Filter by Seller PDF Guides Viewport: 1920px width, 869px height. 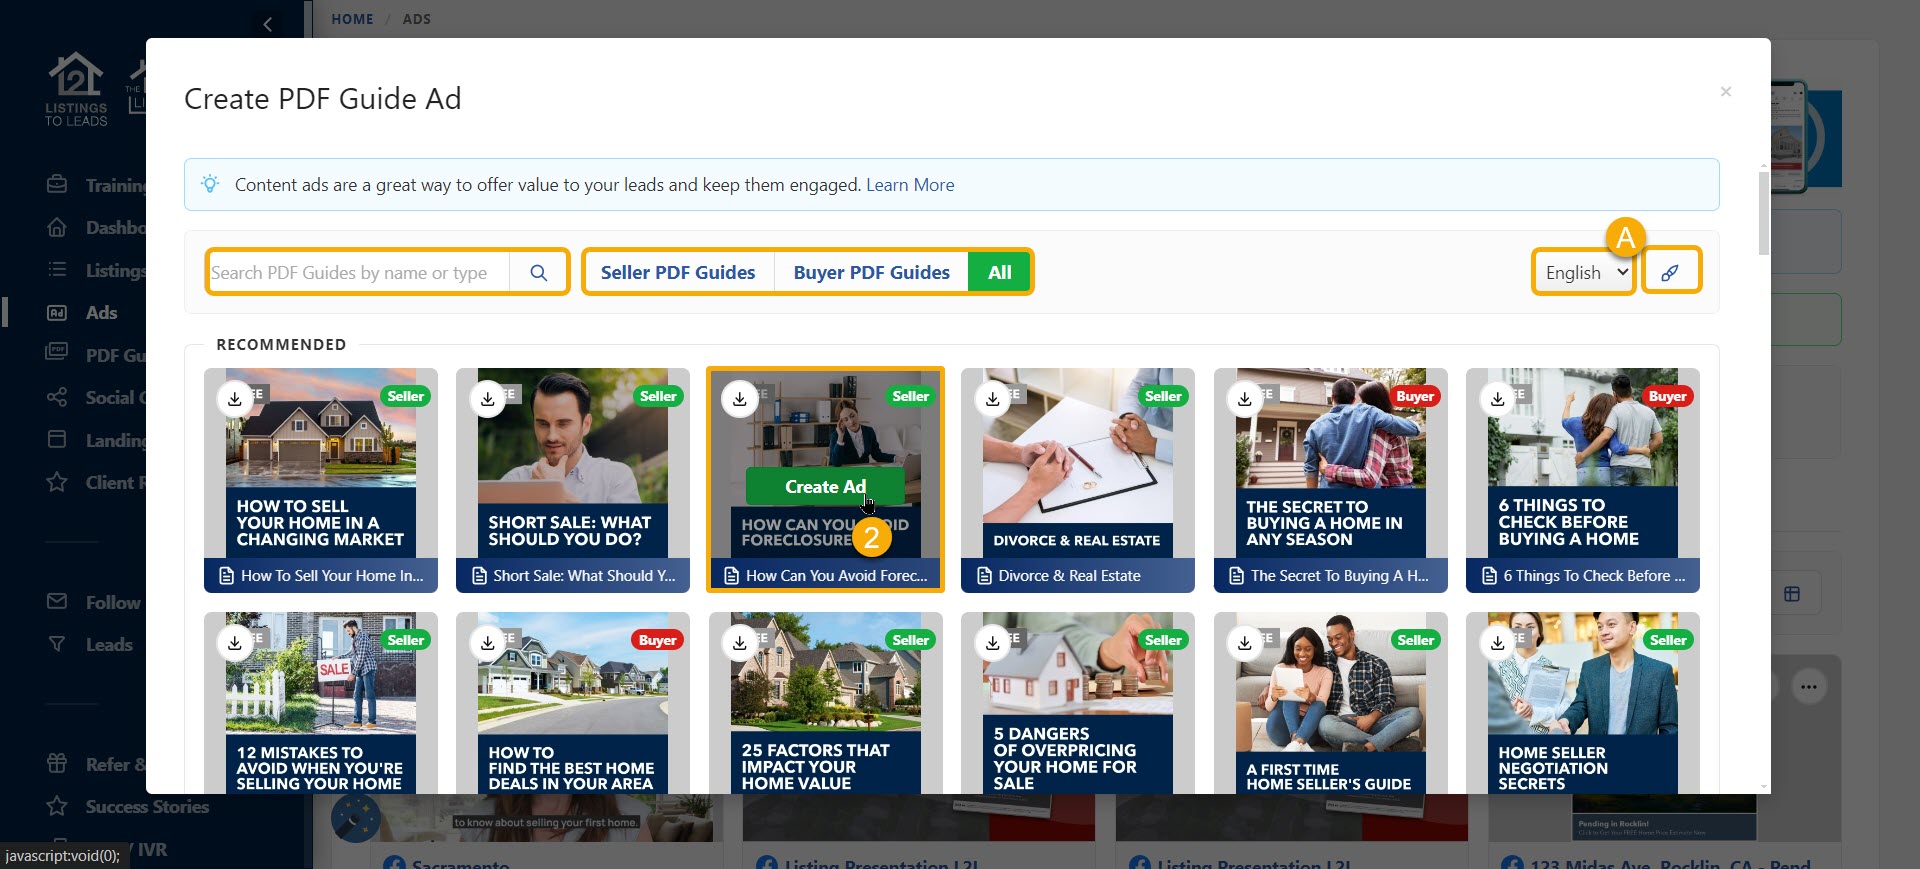coord(678,272)
